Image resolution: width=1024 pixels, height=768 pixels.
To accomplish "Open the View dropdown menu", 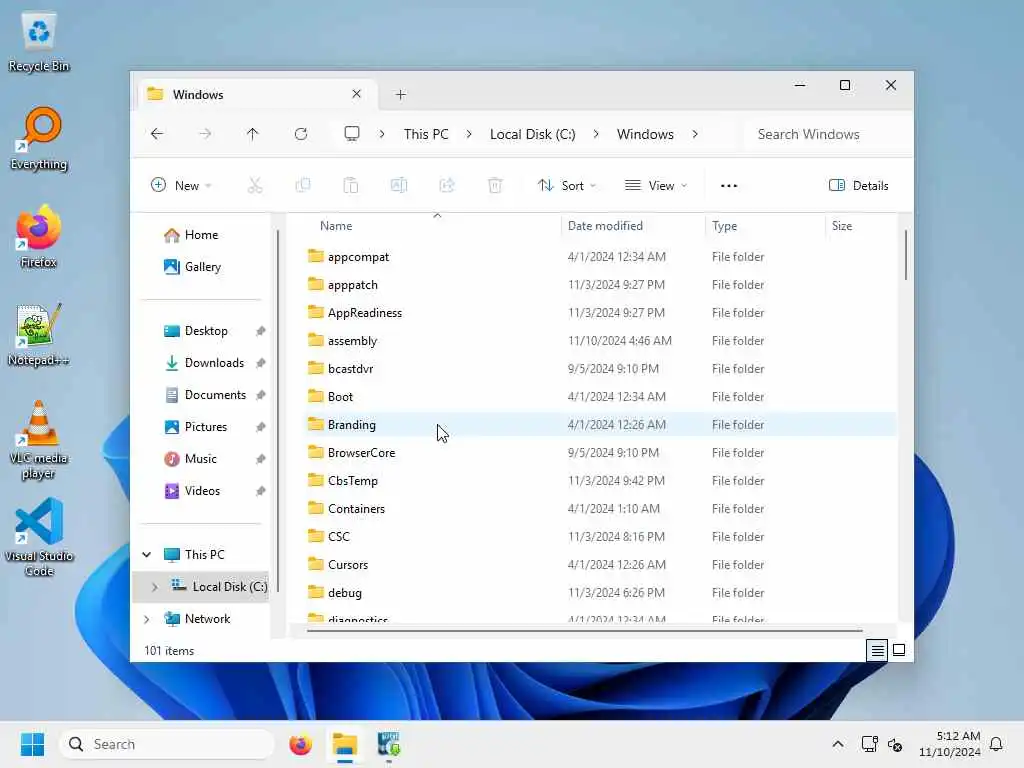I will (x=656, y=185).
